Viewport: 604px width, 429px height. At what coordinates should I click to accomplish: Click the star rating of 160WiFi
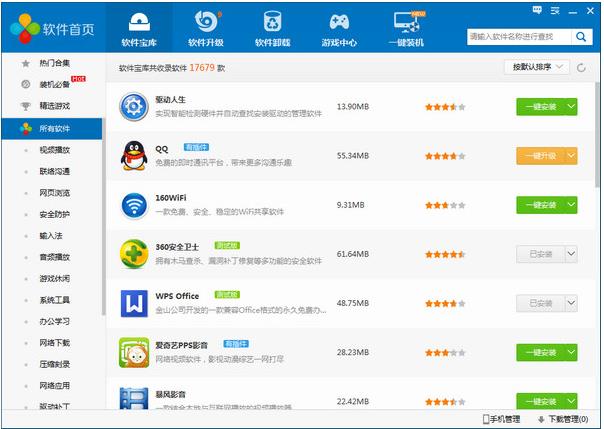pos(445,205)
